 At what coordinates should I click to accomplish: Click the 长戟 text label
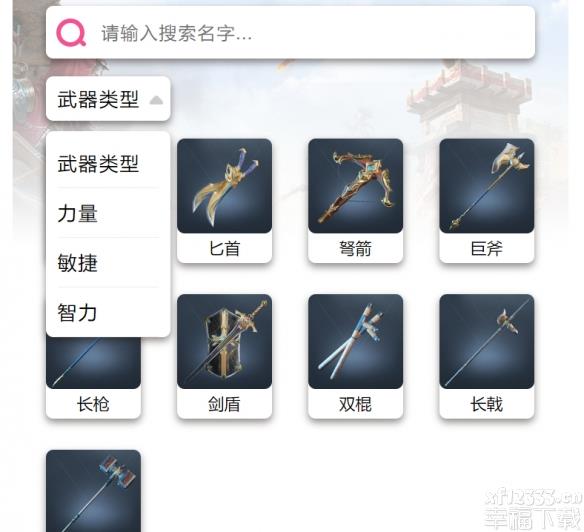click(x=487, y=404)
